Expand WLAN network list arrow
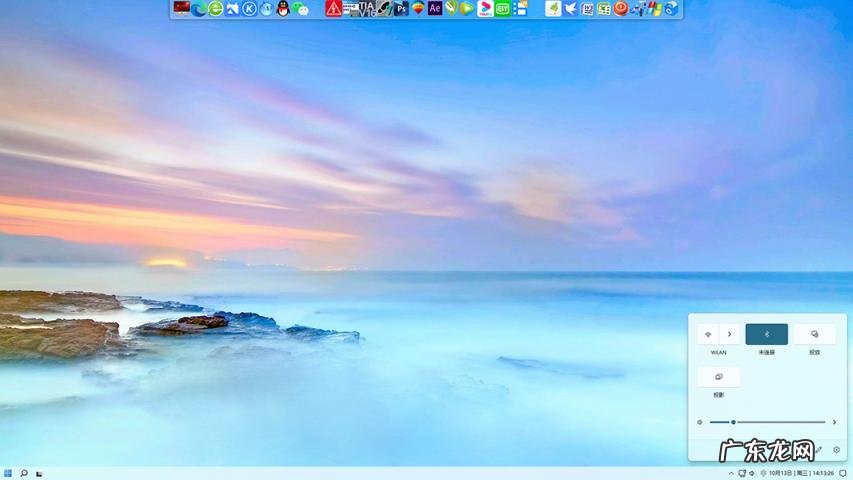Image resolution: width=853 pixels, height=480 pixels. (730, 334)
